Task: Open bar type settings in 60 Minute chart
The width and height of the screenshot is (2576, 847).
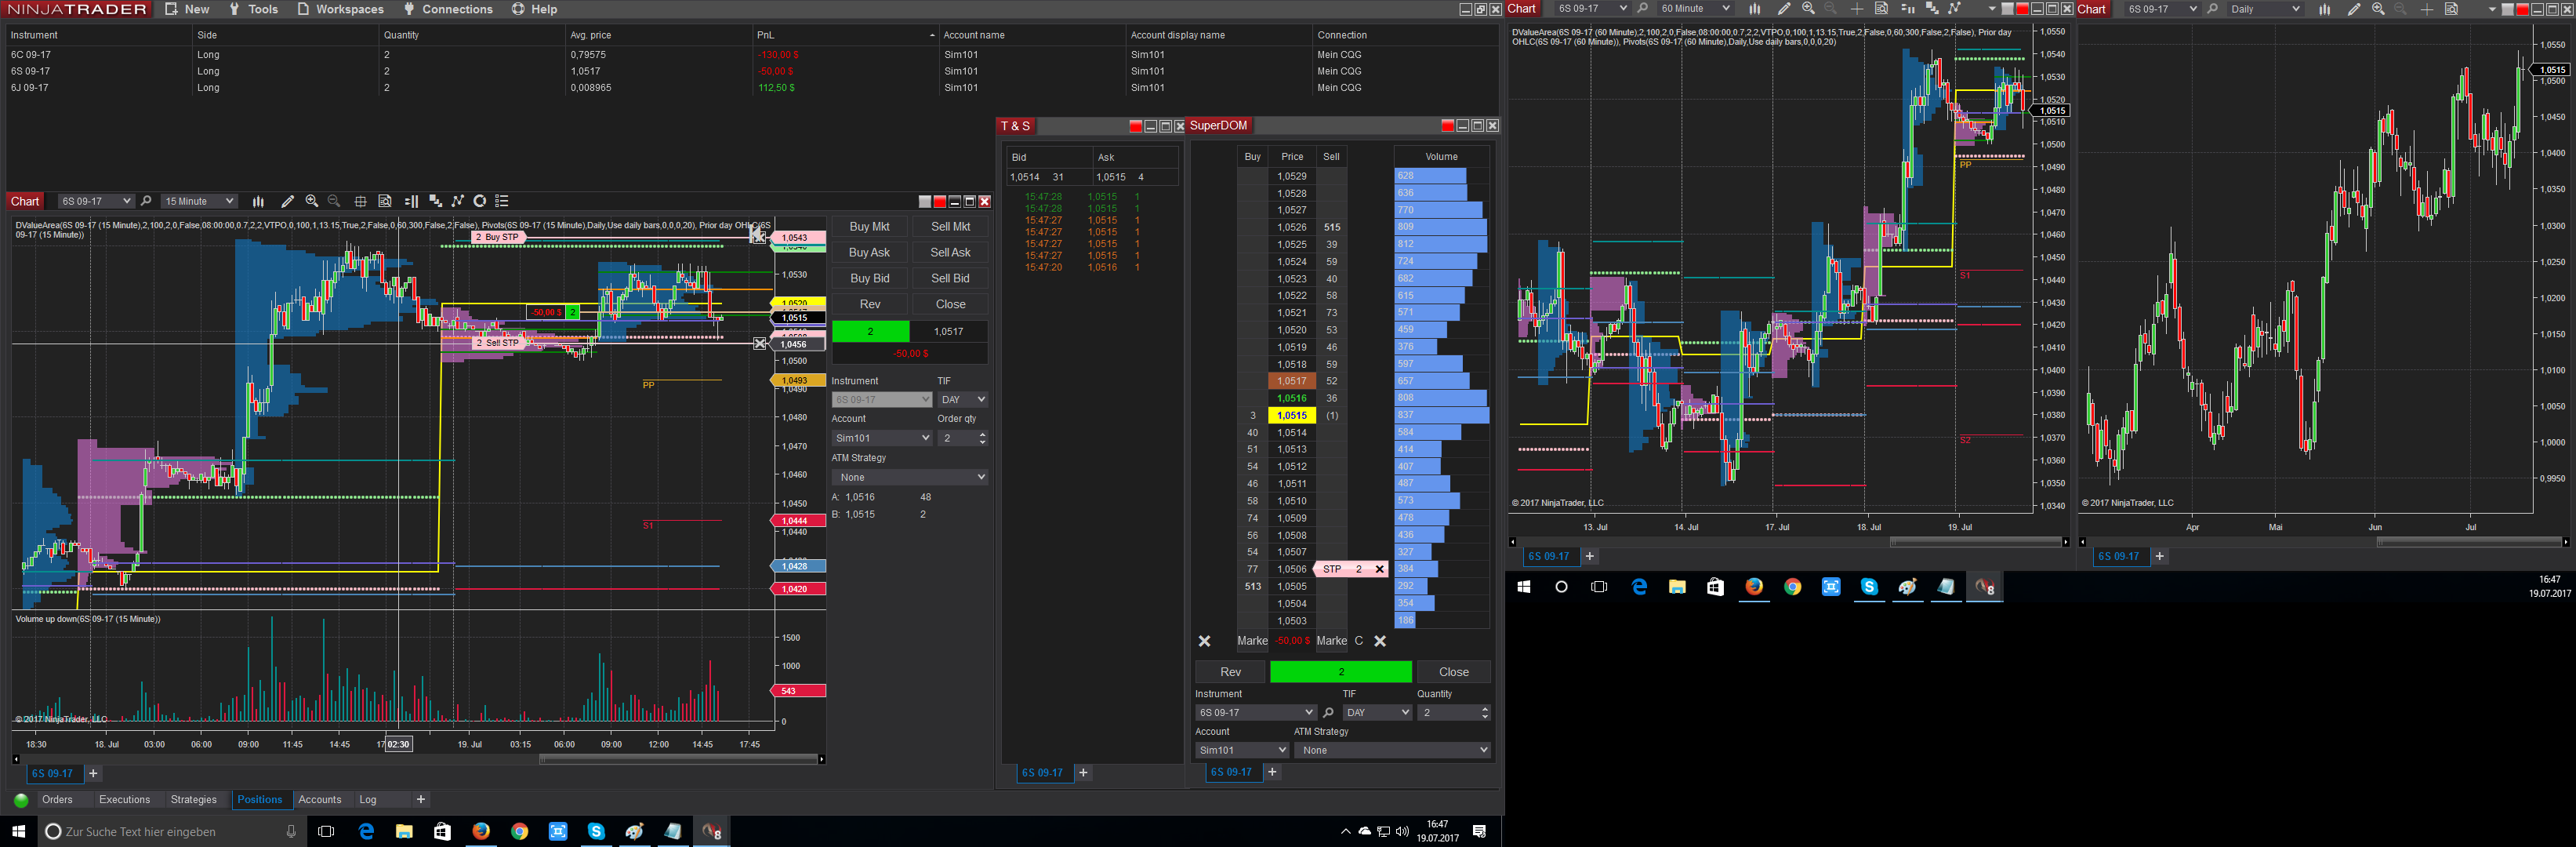Action: point(1754,9)
